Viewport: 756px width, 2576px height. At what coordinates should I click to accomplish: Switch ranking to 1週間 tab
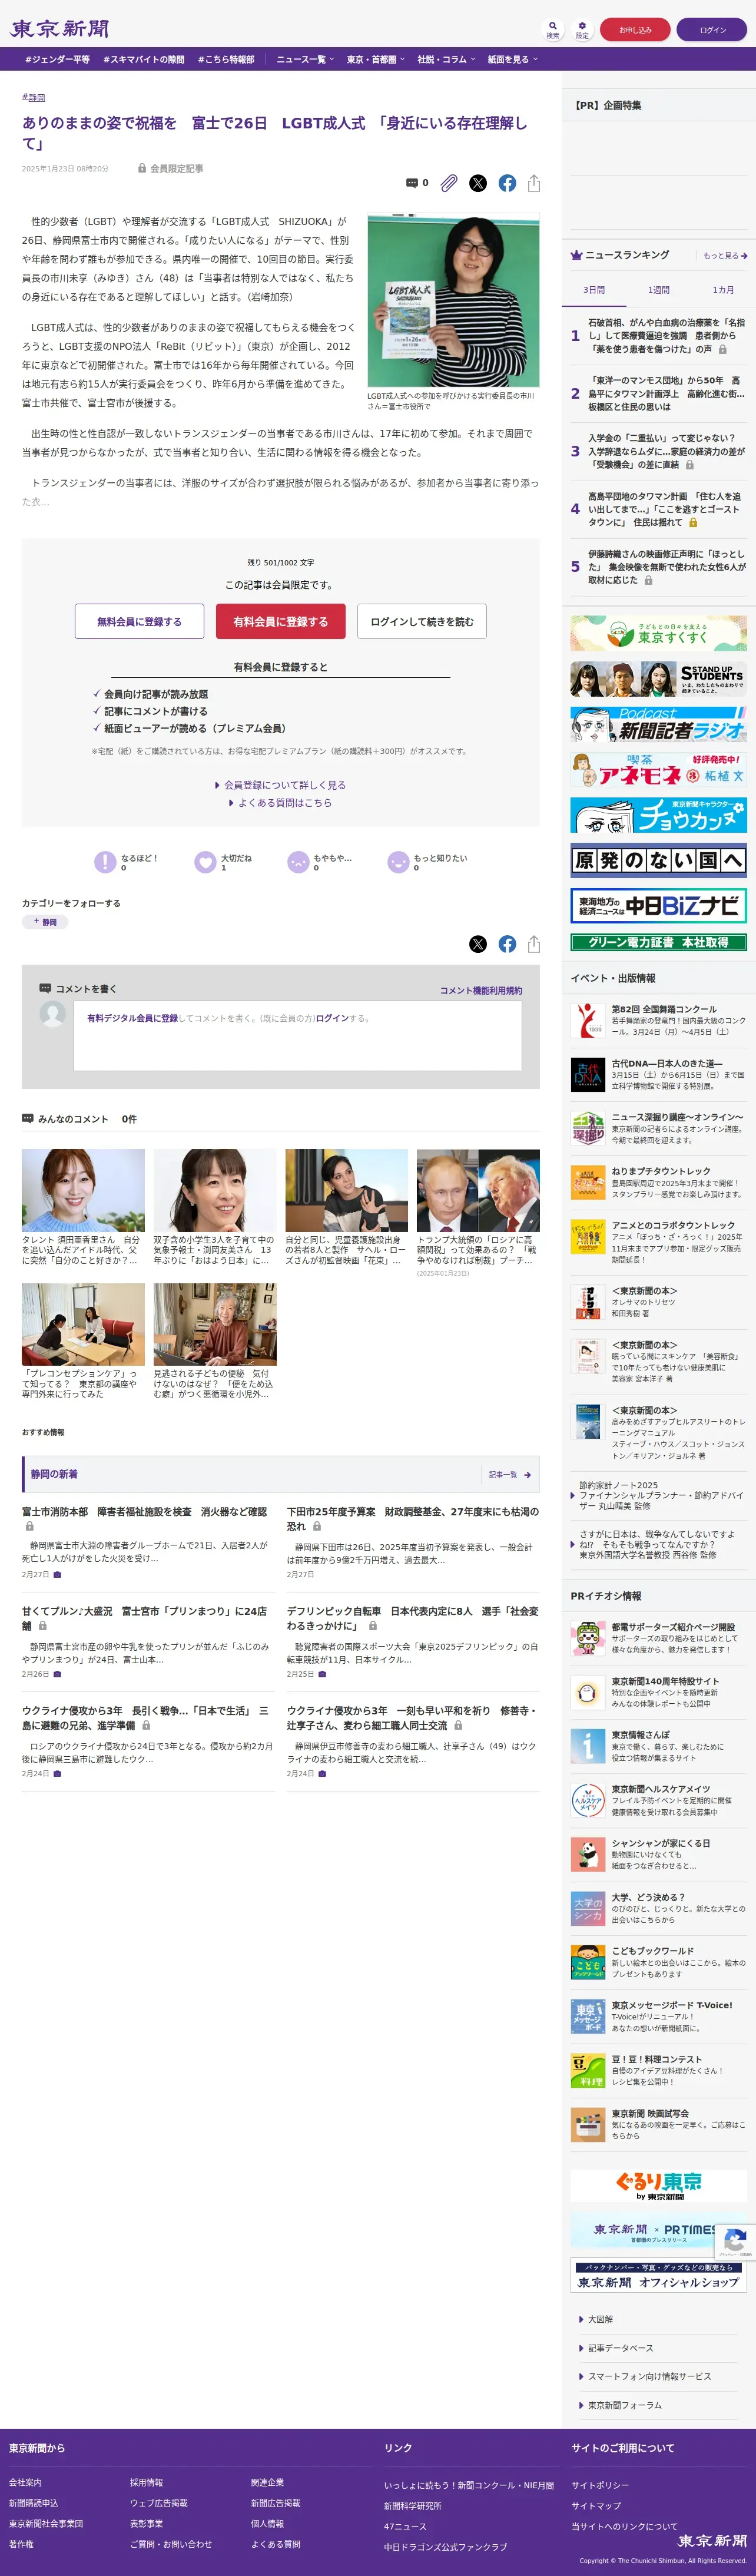(x=659, y=290)
